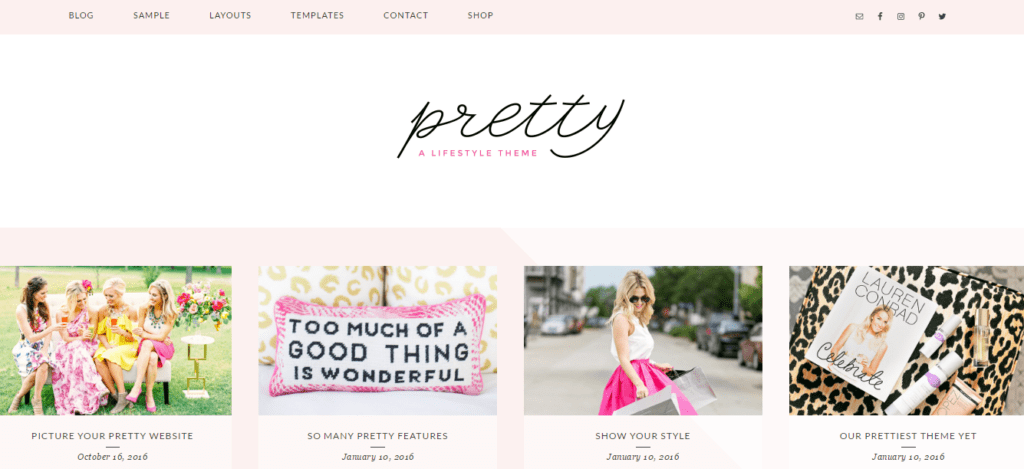Open the Layouts menu item
The image size is (1024, 469).
tap(230, 16)
